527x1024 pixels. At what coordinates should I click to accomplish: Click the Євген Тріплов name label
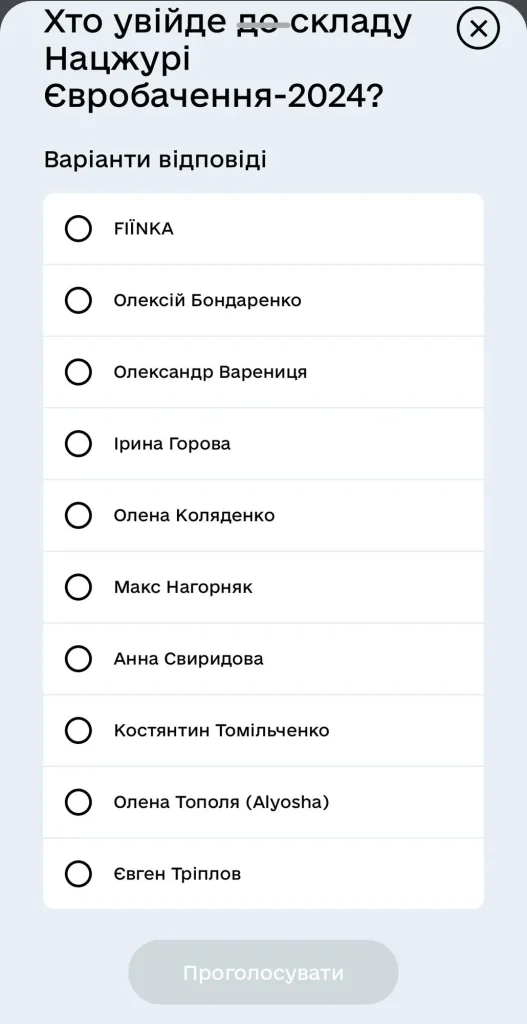pyautogui.click(x=177, y=874)
